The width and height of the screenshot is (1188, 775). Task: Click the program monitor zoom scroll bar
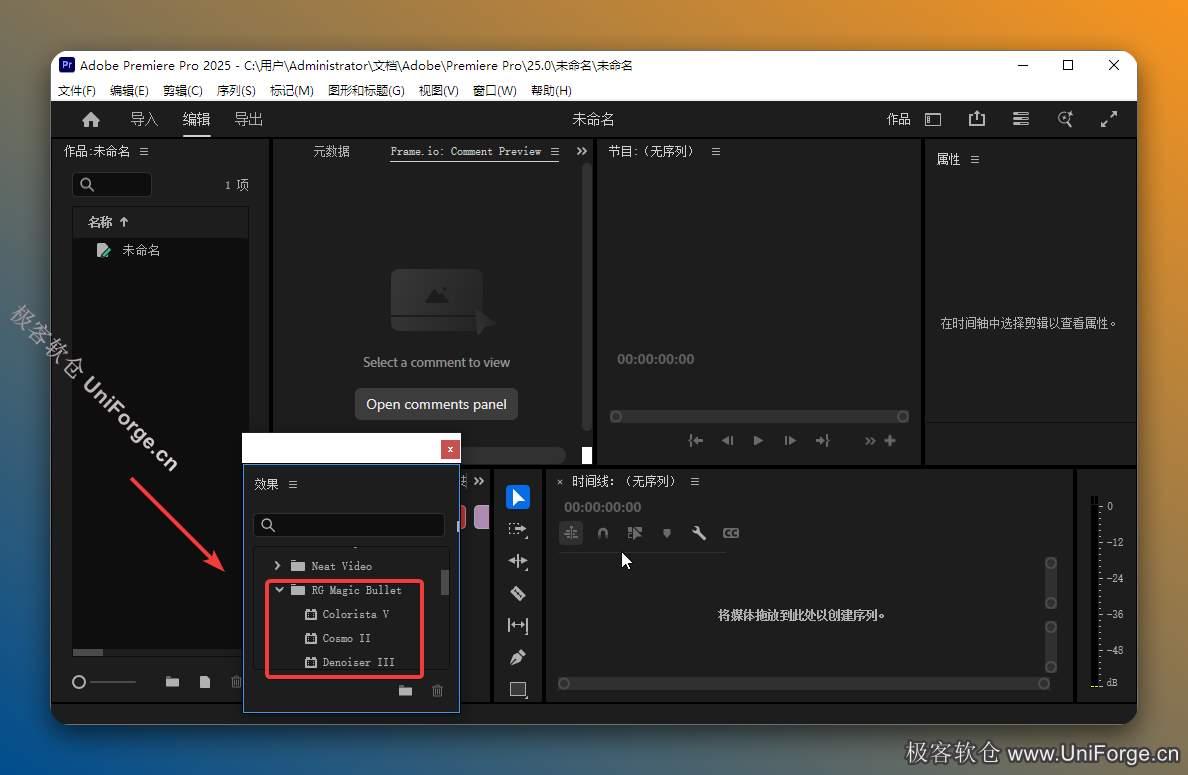(x=759, y=417)
